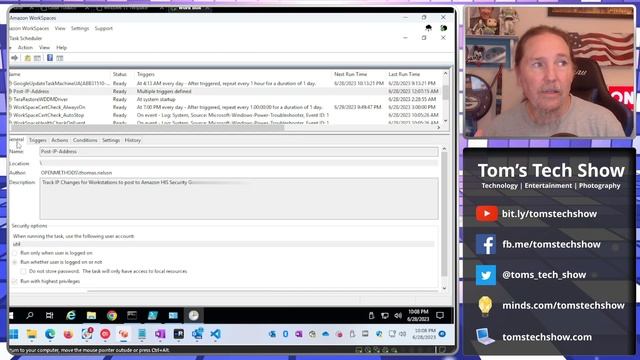Click the 'Multiple triggers defined' trigger cell
This screenshot has height=360, width=640.
click(164, 91)
